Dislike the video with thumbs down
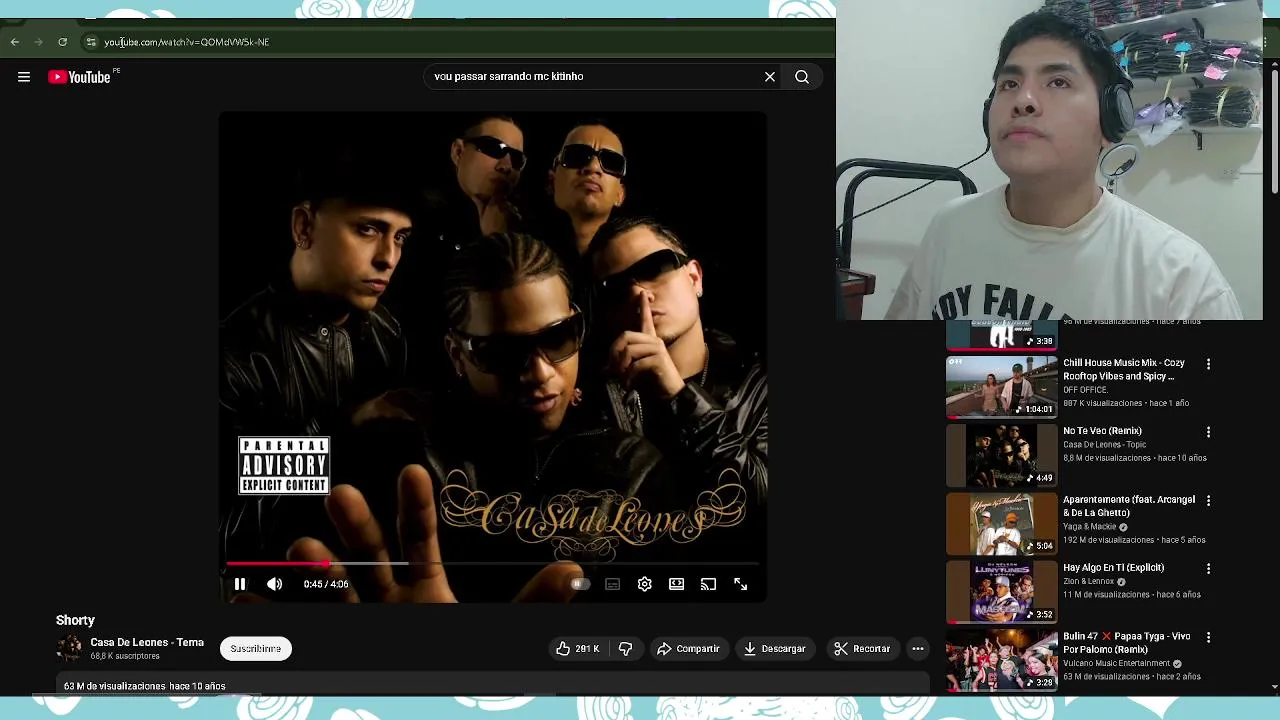 (x=625, y=649)
